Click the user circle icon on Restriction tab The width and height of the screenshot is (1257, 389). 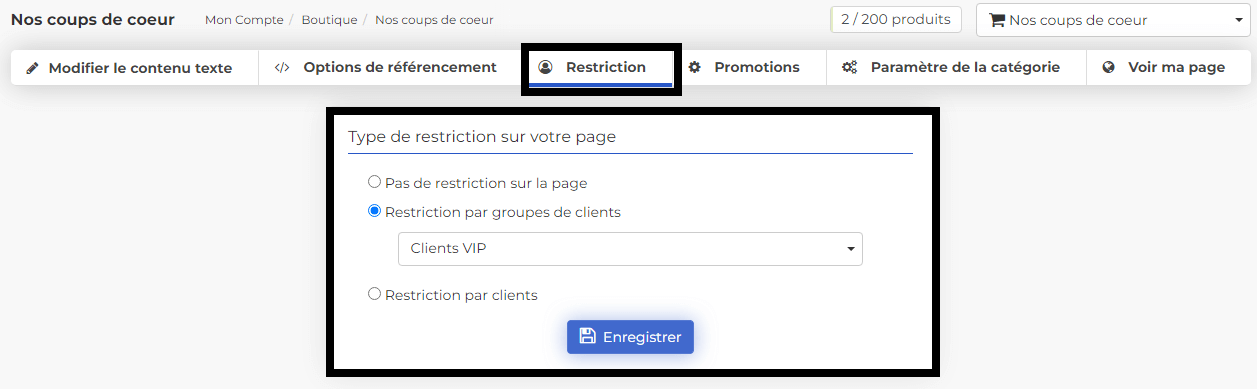(545, 68)
